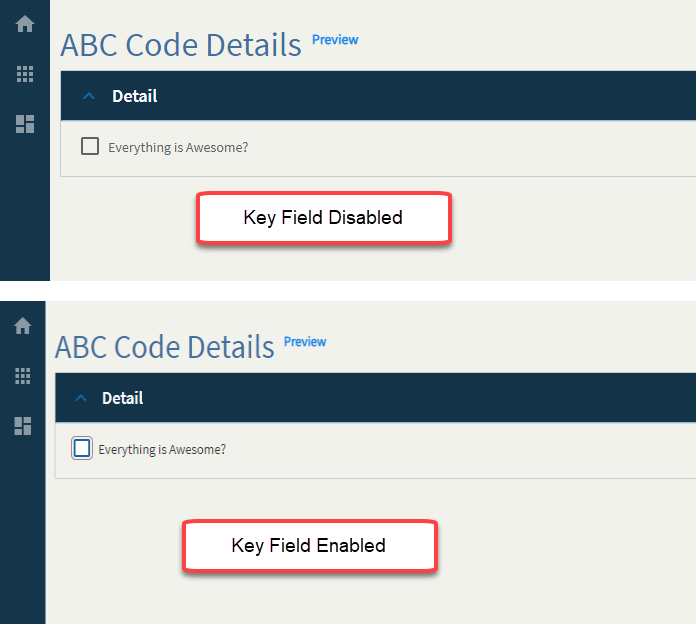Screen dimensions: 696x626
Task: Open the dashboard tiles icon in bottom sidebar
Action: point(23,426)
